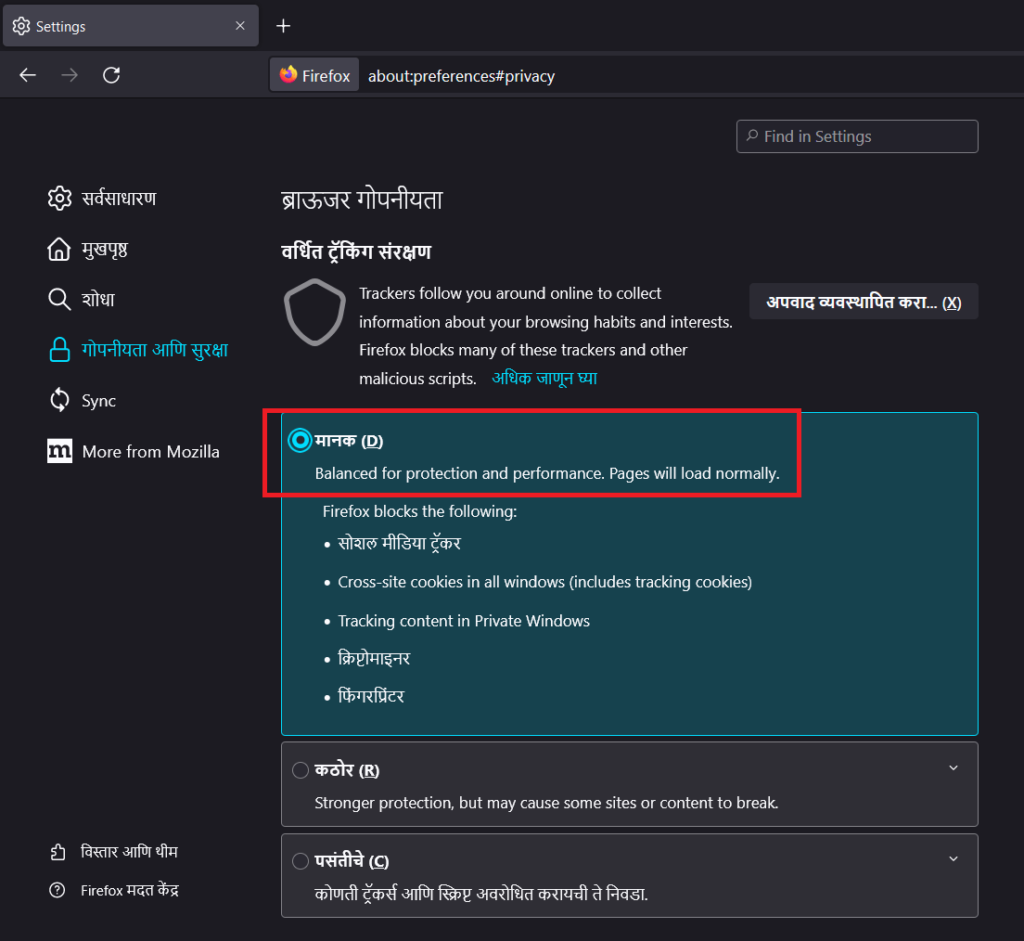The width and height of the screenshot is (1024, 941).
Task: Reload the current page
Action: (x=112, y=75)
